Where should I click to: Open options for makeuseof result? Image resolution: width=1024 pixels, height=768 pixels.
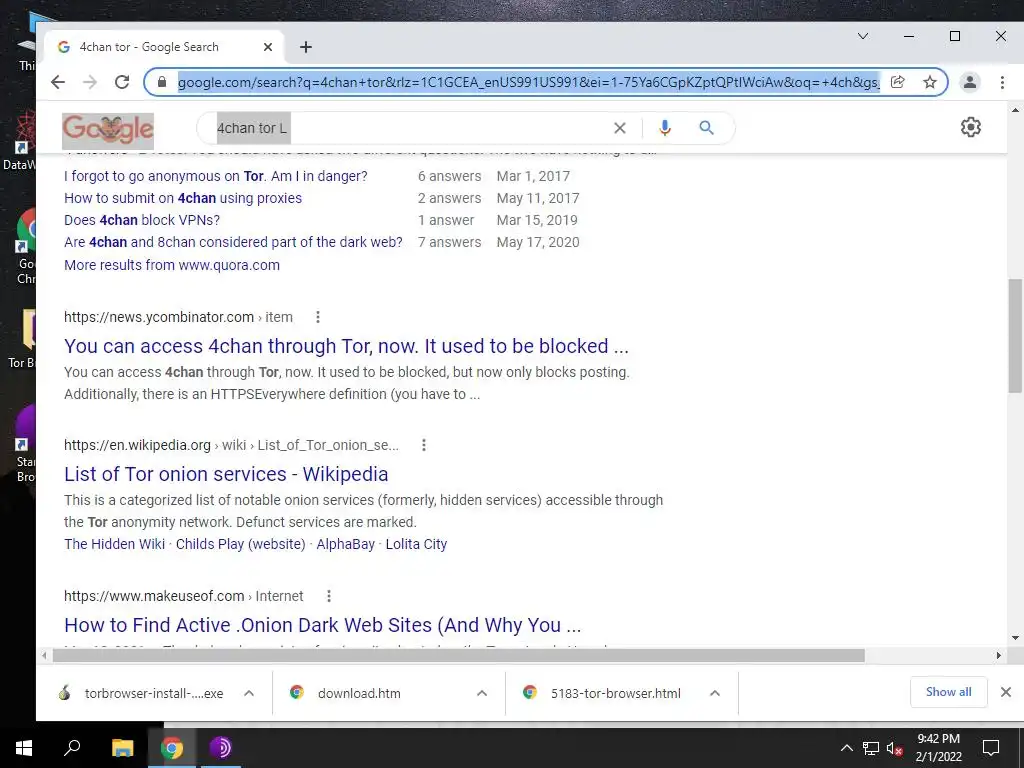329,596
